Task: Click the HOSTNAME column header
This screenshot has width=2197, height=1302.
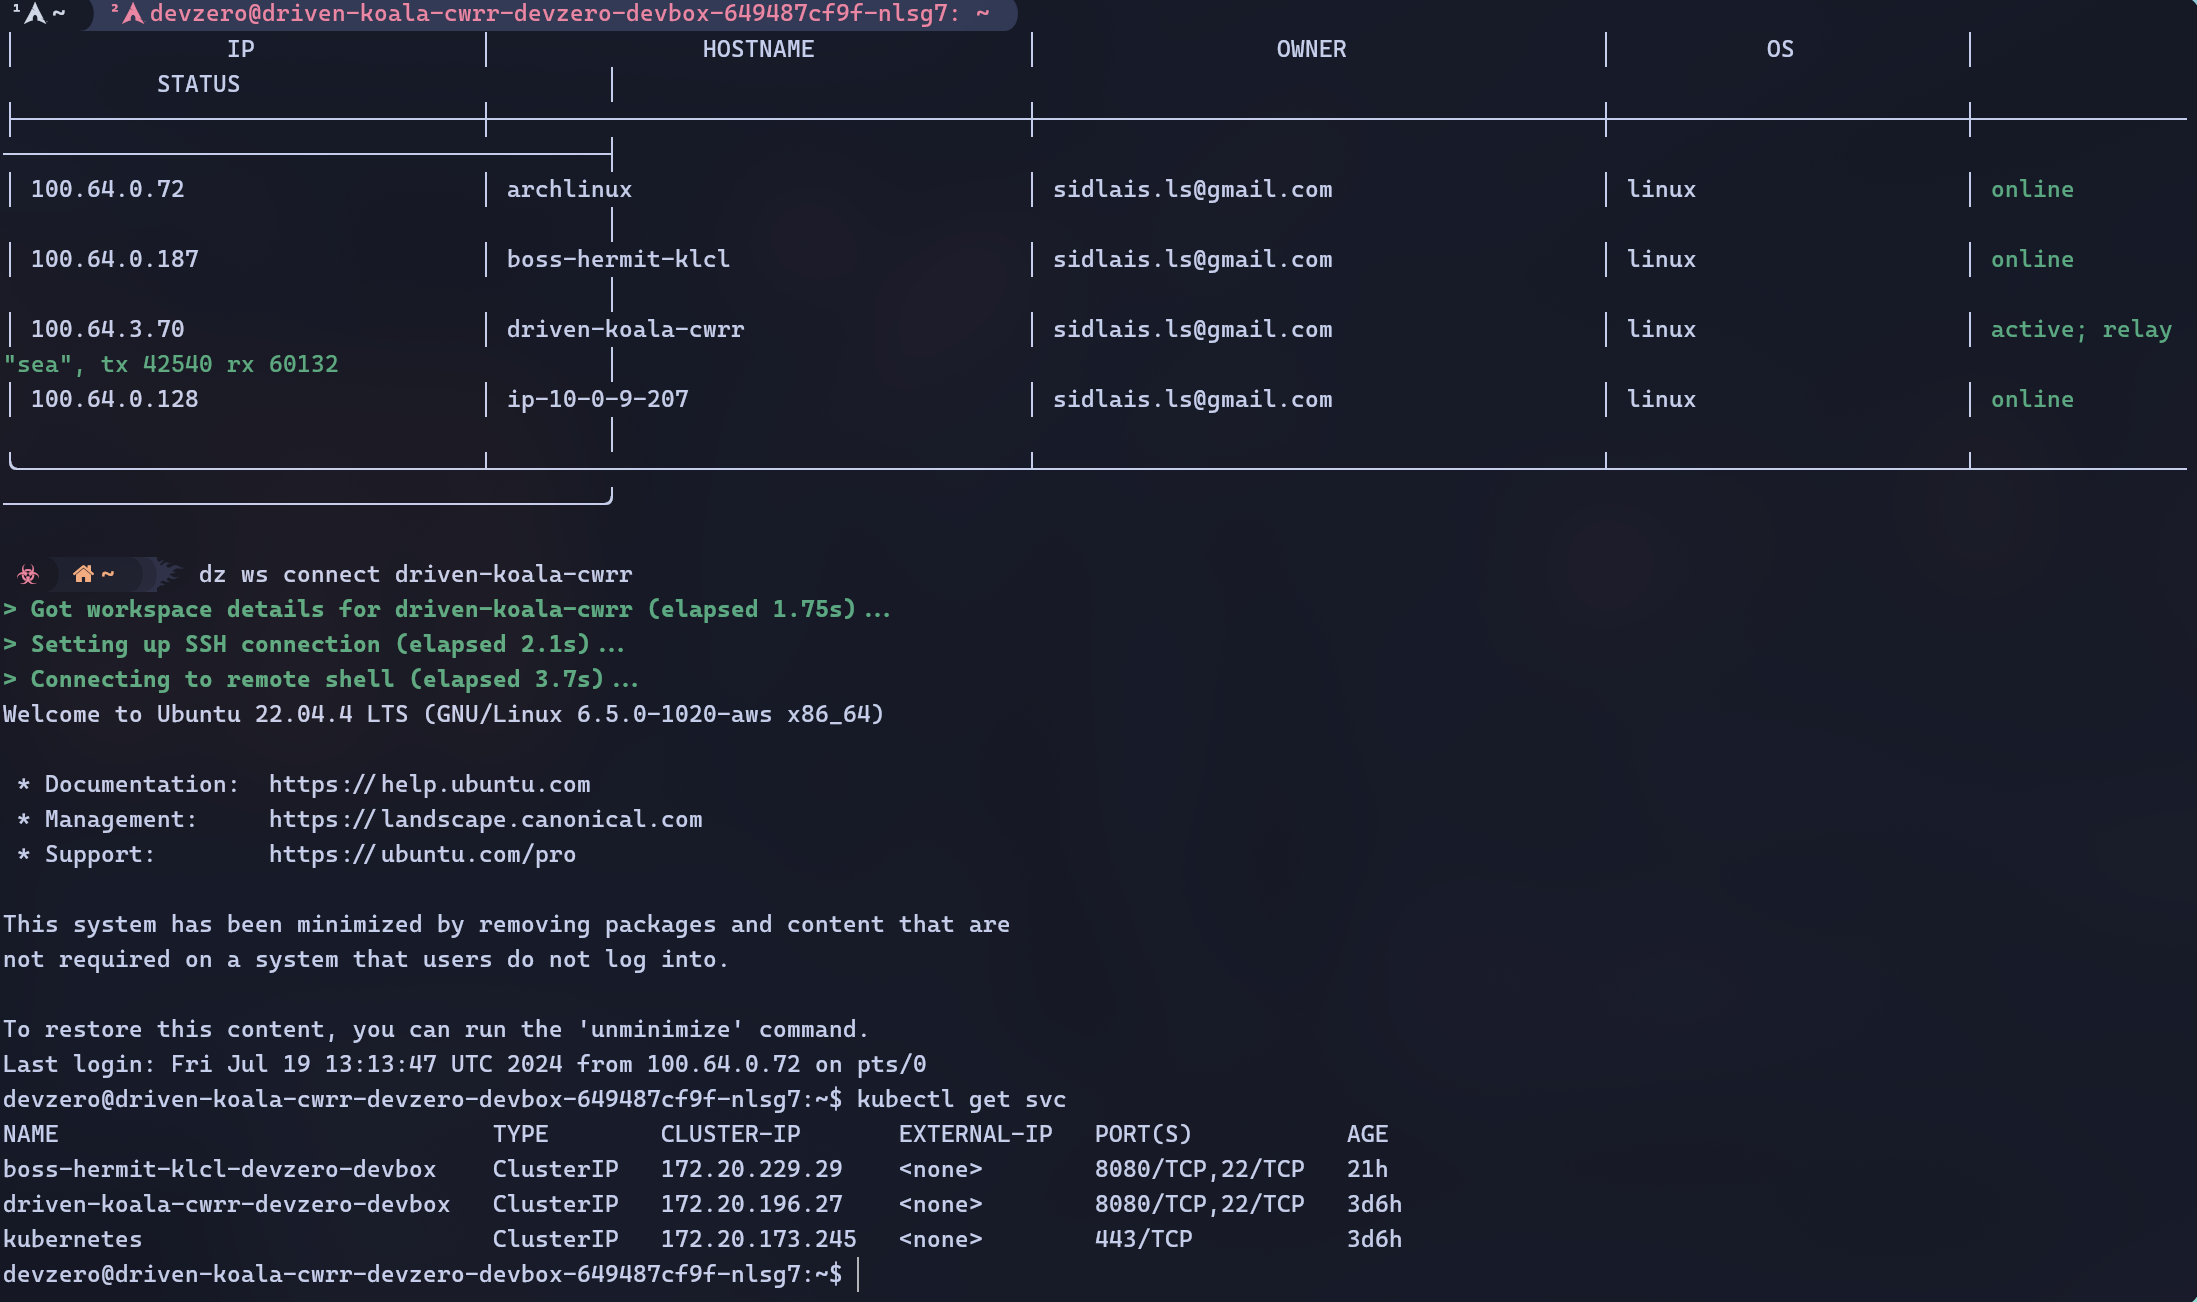Action: pos(758,49)
